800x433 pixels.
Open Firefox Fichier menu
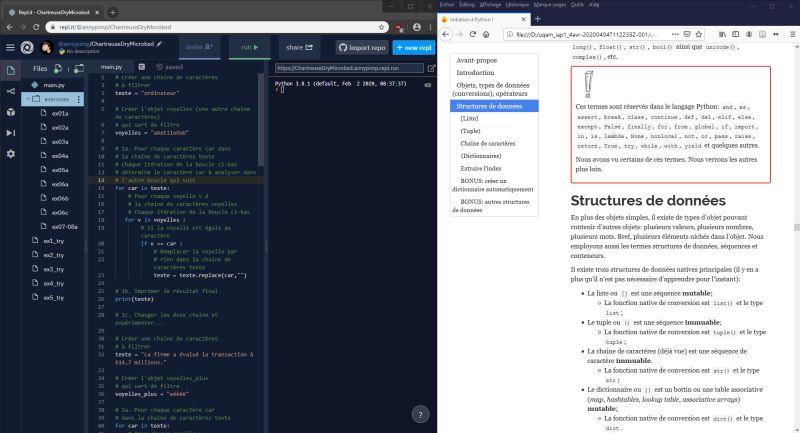pos(446,5)
